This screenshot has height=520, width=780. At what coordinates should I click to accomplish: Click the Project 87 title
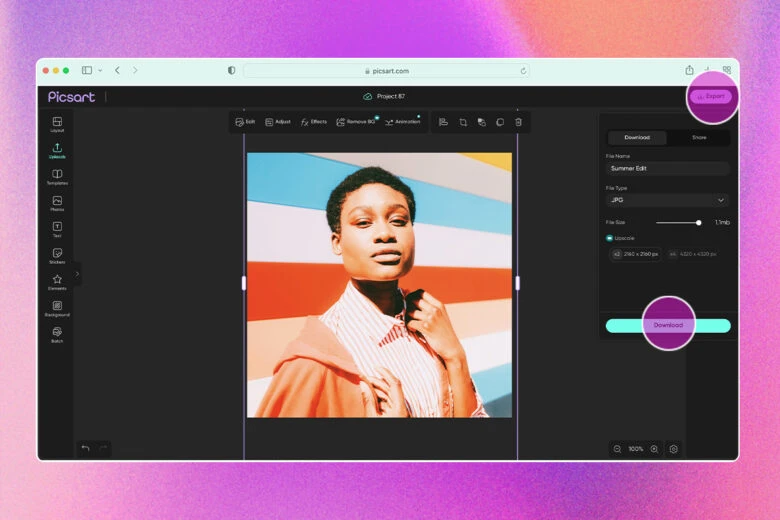click(390, 97)
